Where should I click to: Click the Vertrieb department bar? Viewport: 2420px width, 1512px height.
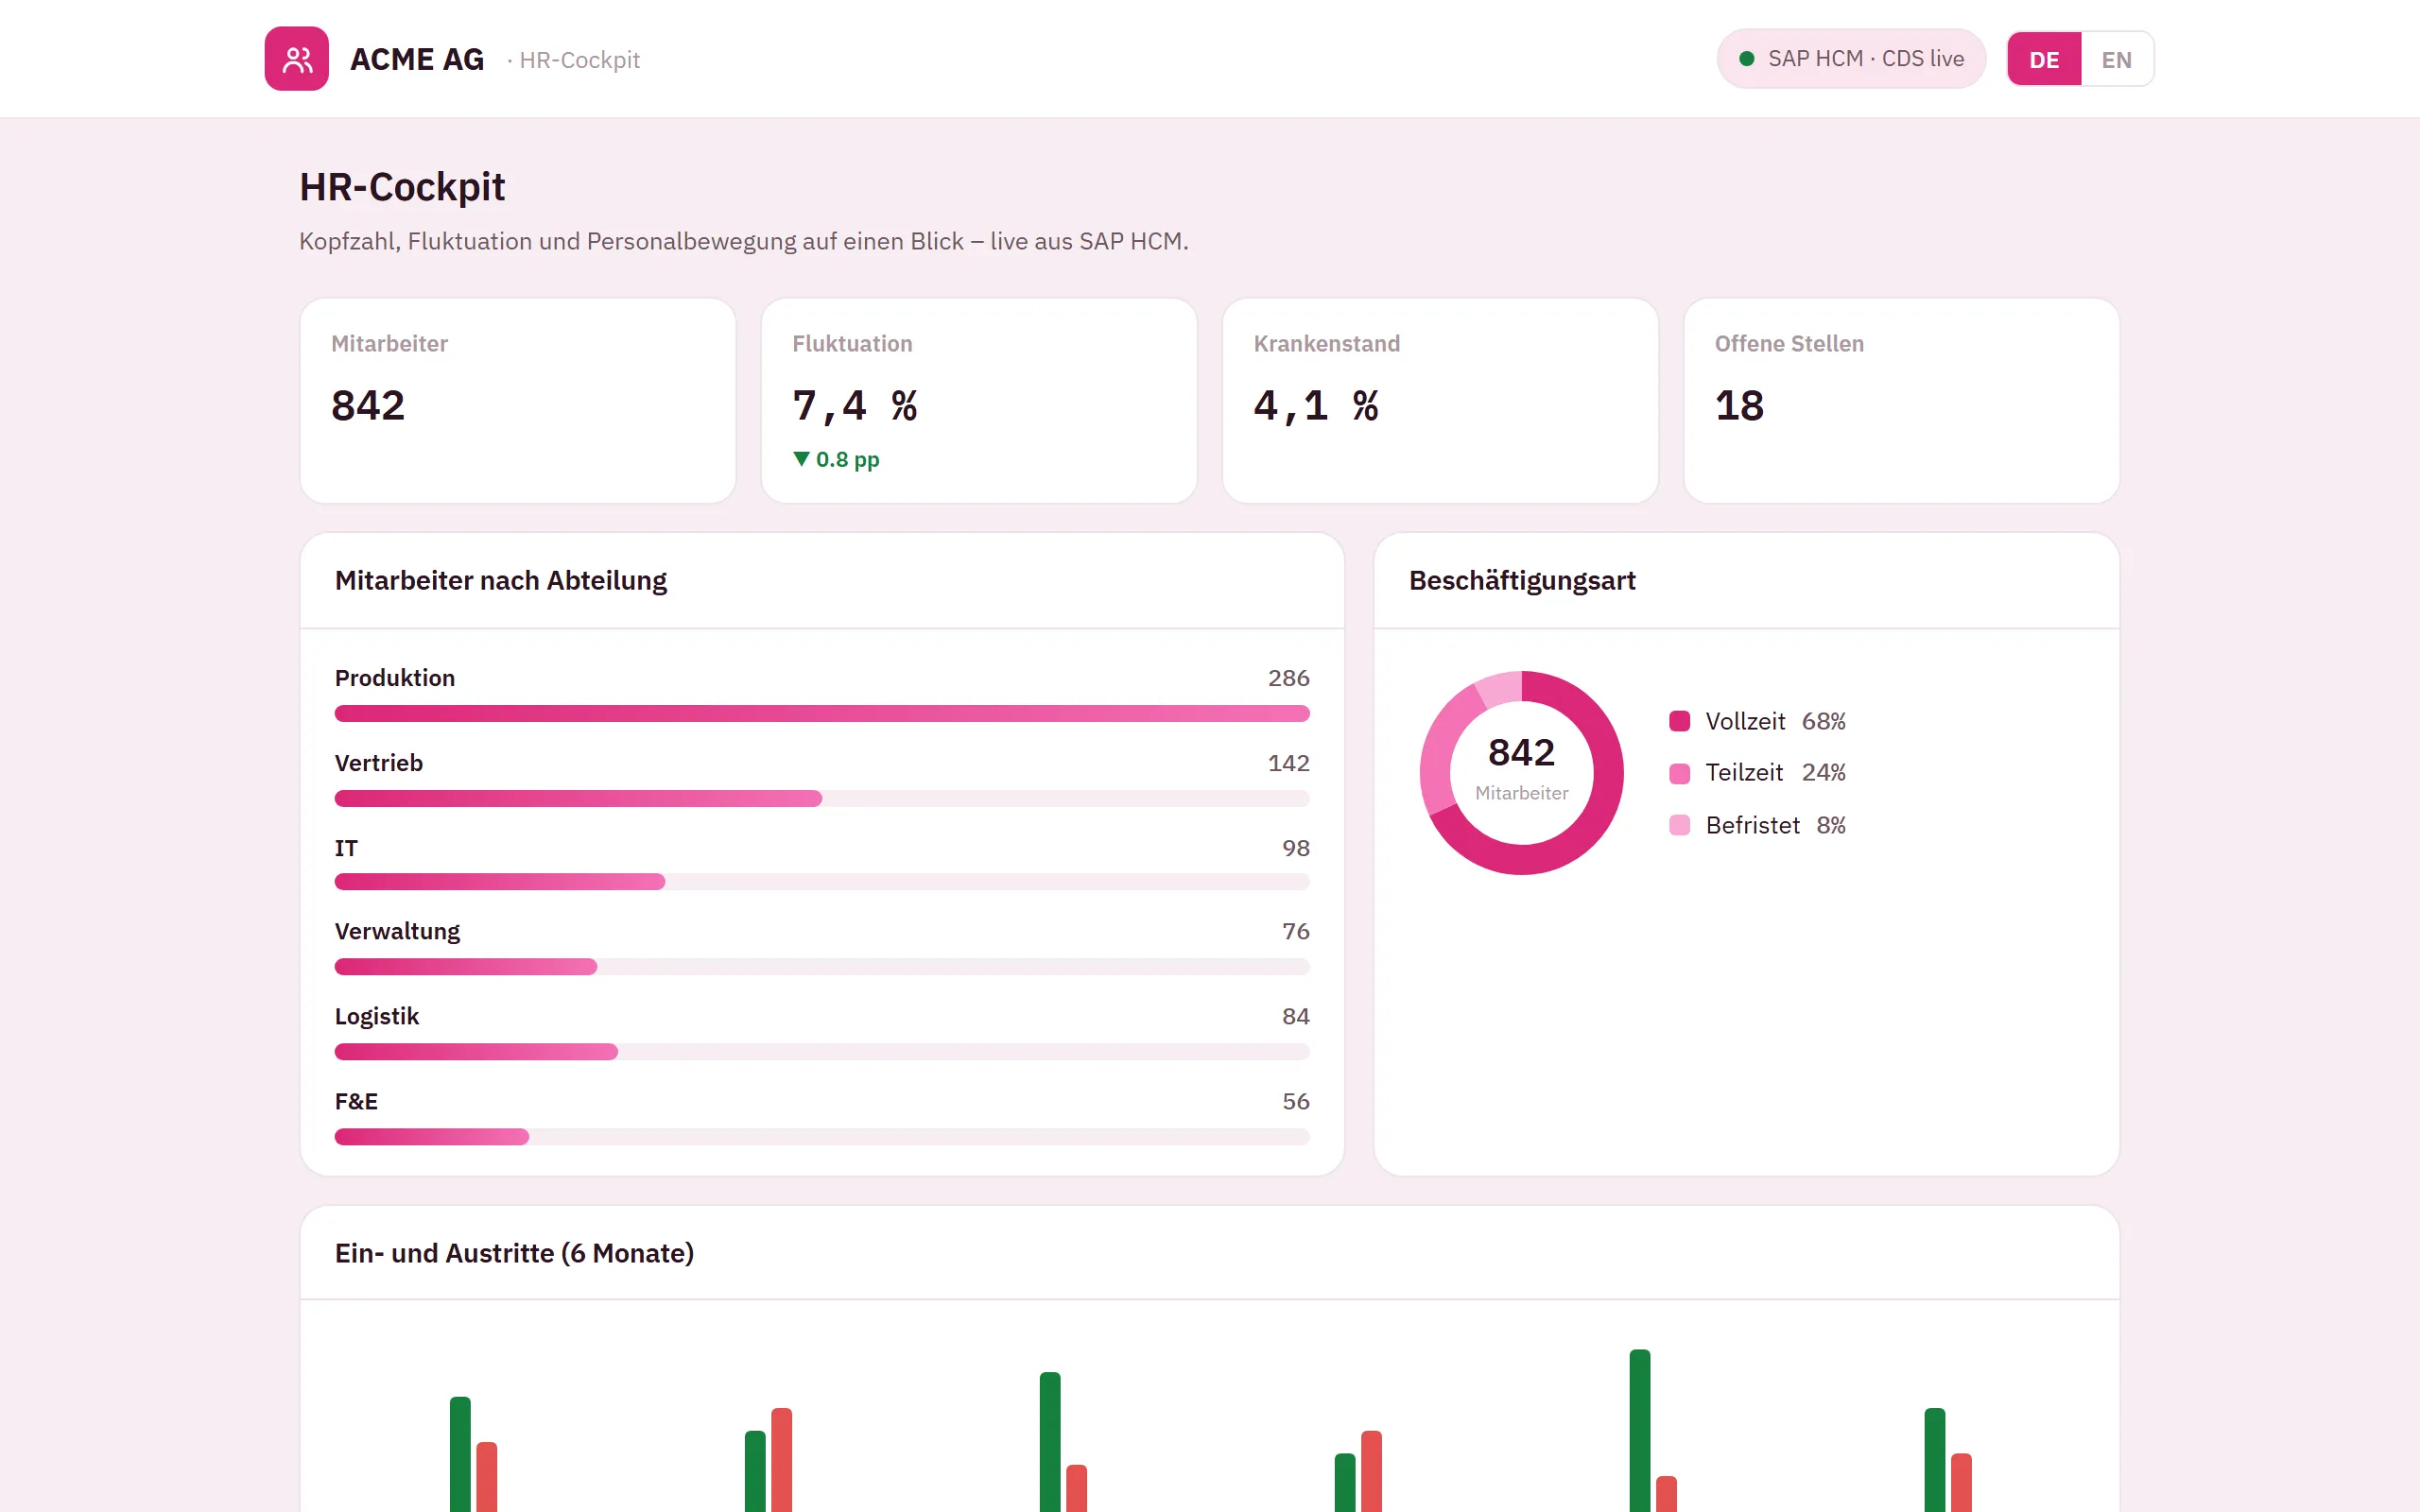click(578, 798)
